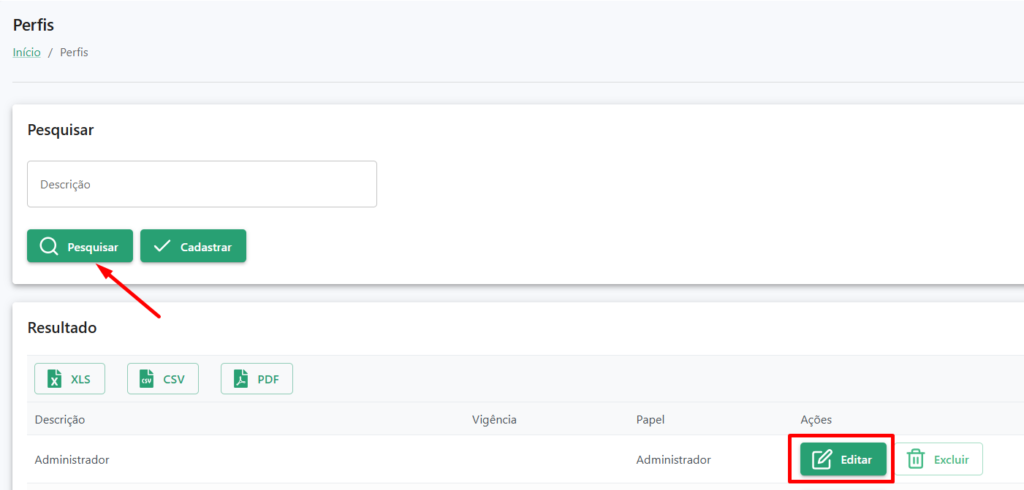
Task: Open the Início breadcrumb link
Action: click(27, 53)
